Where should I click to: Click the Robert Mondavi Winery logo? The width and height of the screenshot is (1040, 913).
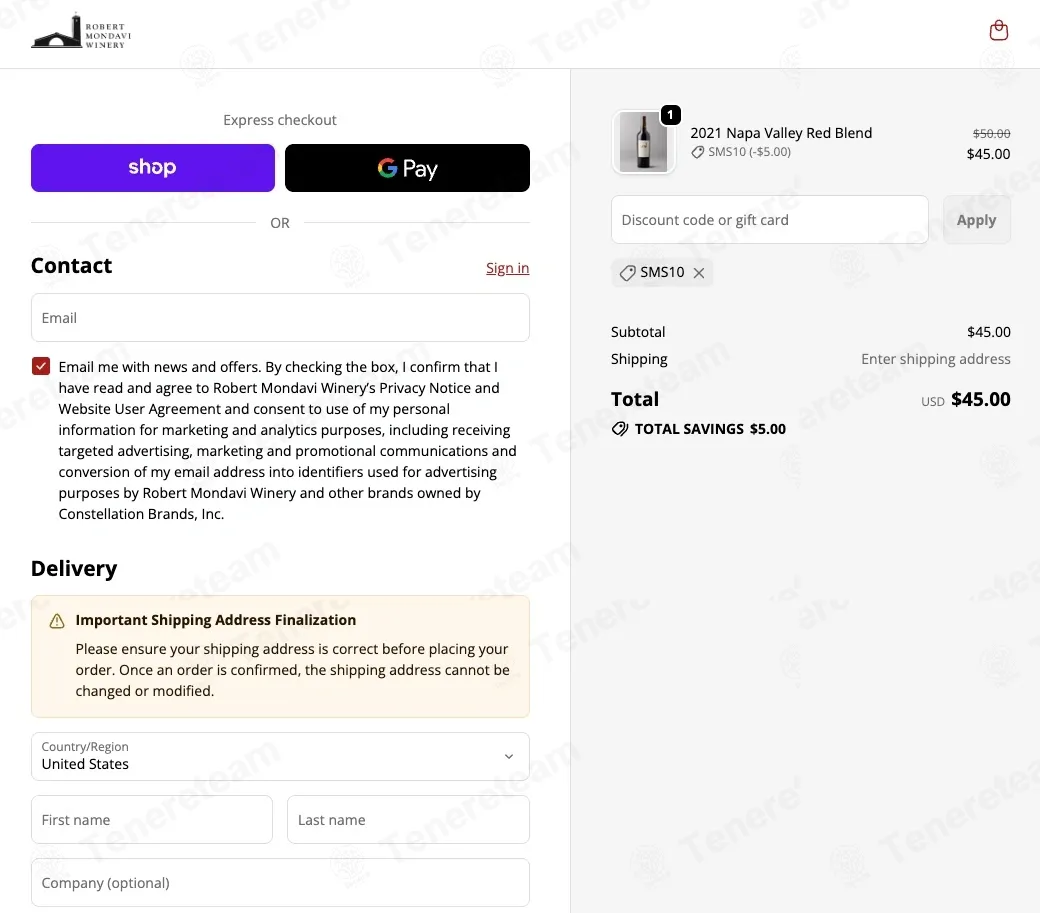coord(81,32)
